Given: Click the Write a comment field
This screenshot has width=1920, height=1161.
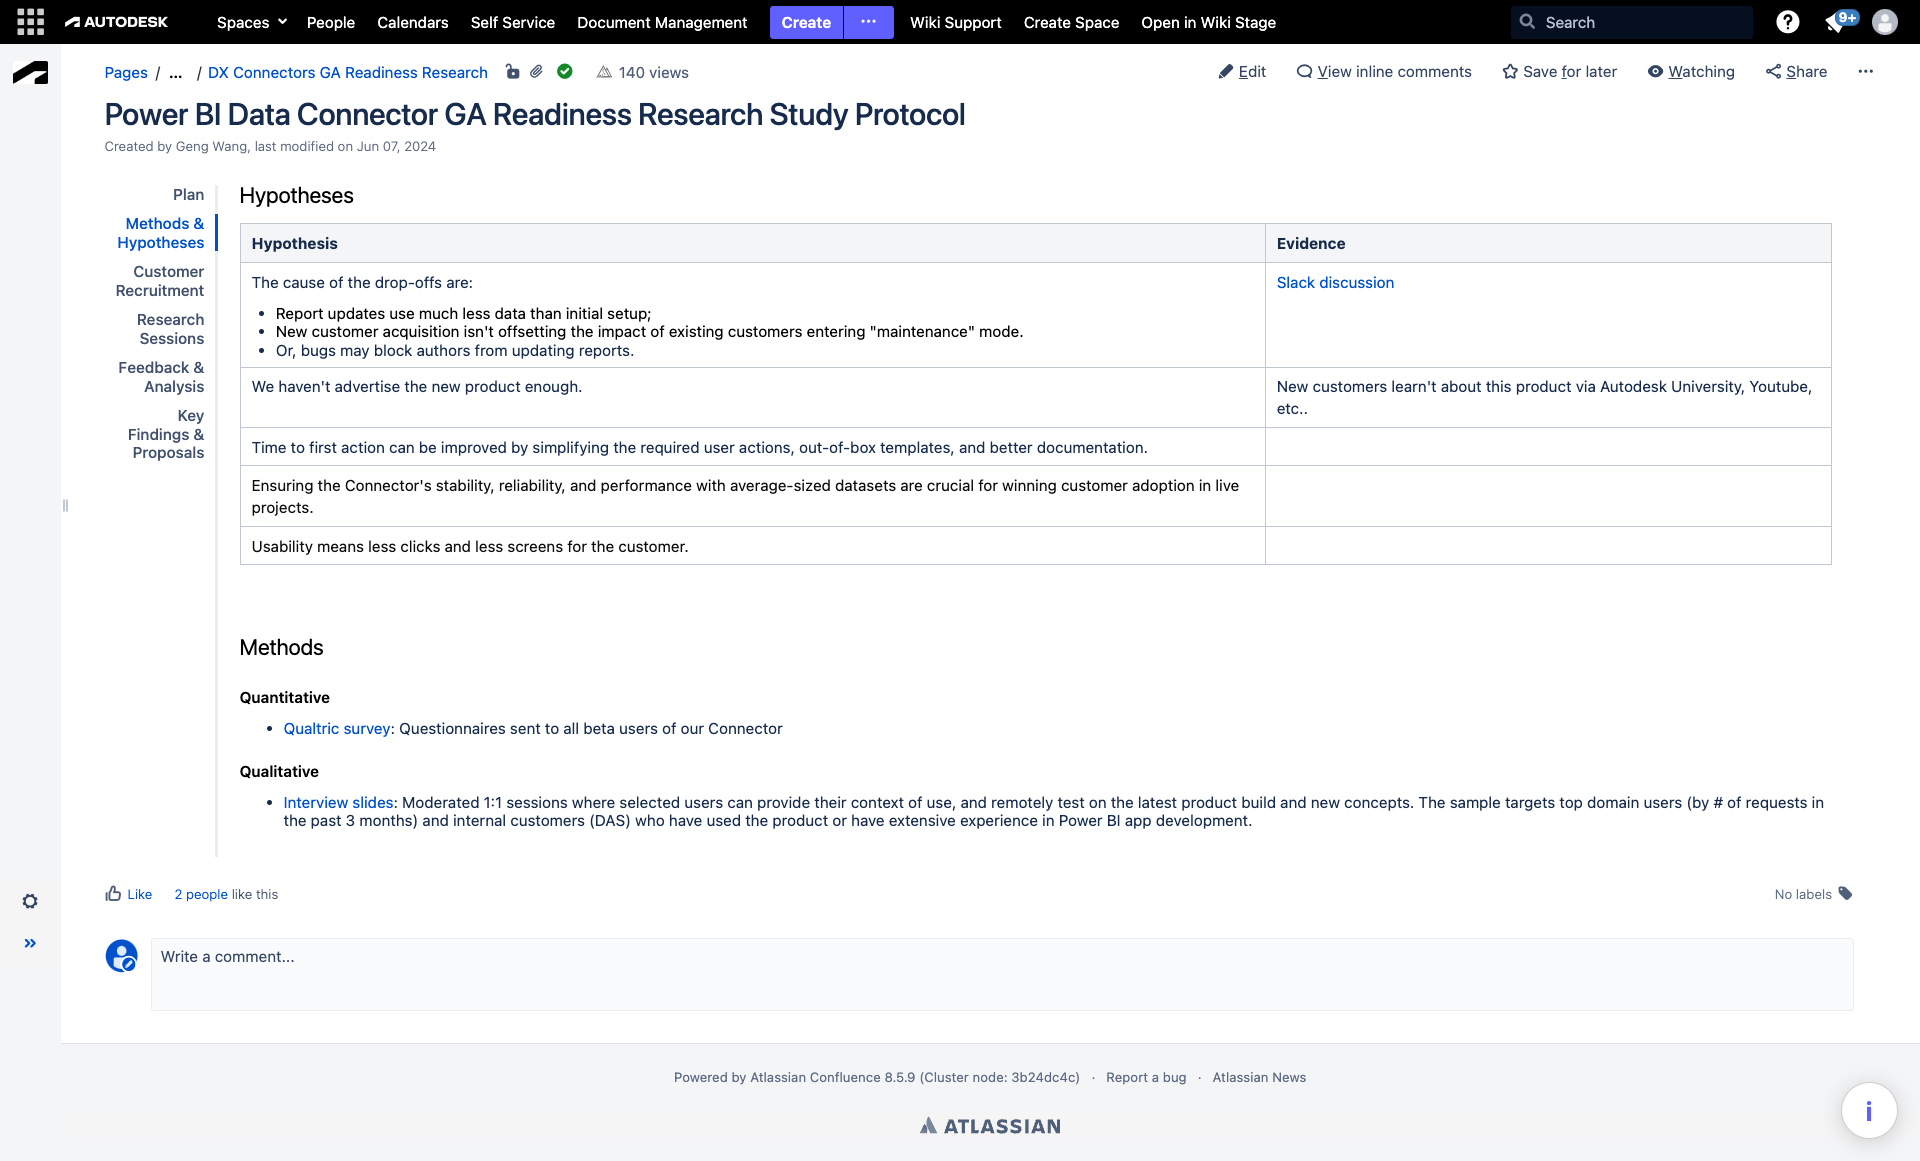Looking at the screenshot, I should pos(1002,974).
